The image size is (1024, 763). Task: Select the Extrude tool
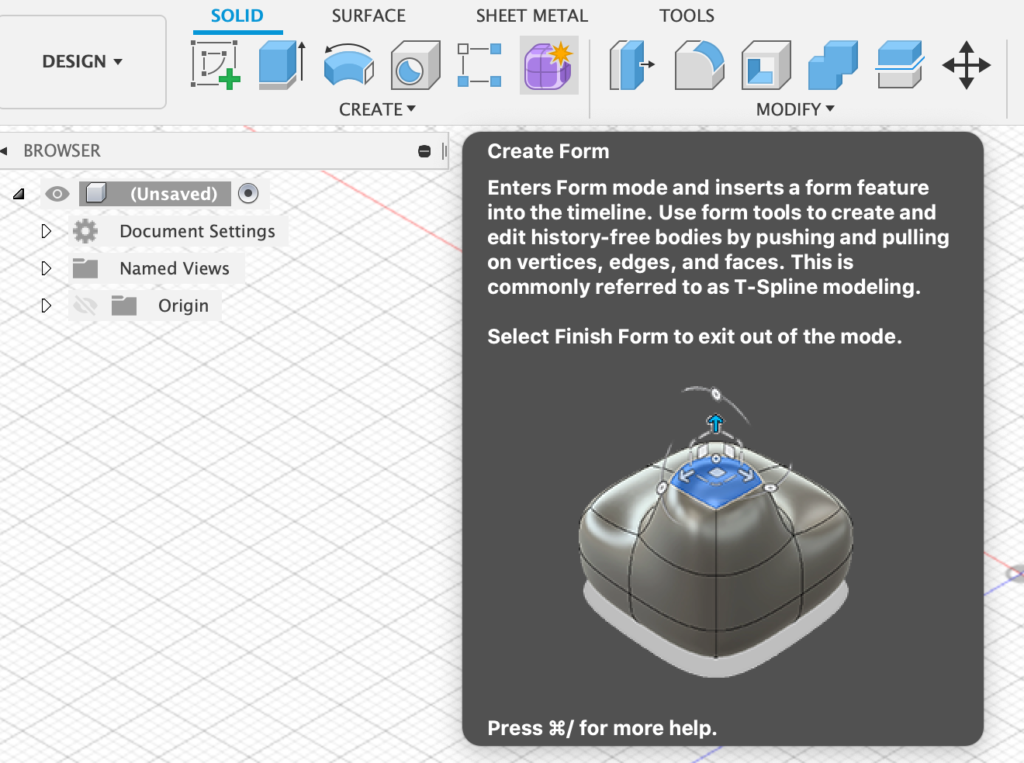[x=281, y=65]
